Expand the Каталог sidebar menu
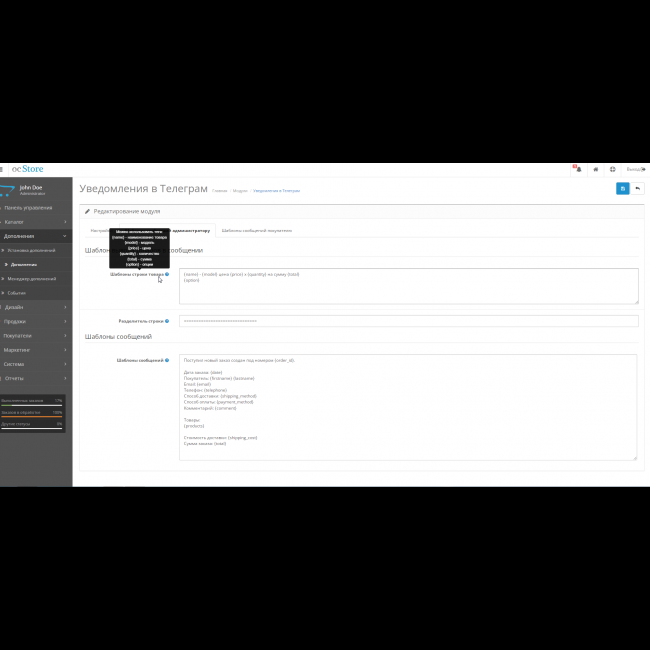The width and height of the screenshot is (650, 650). pos(35,221)
